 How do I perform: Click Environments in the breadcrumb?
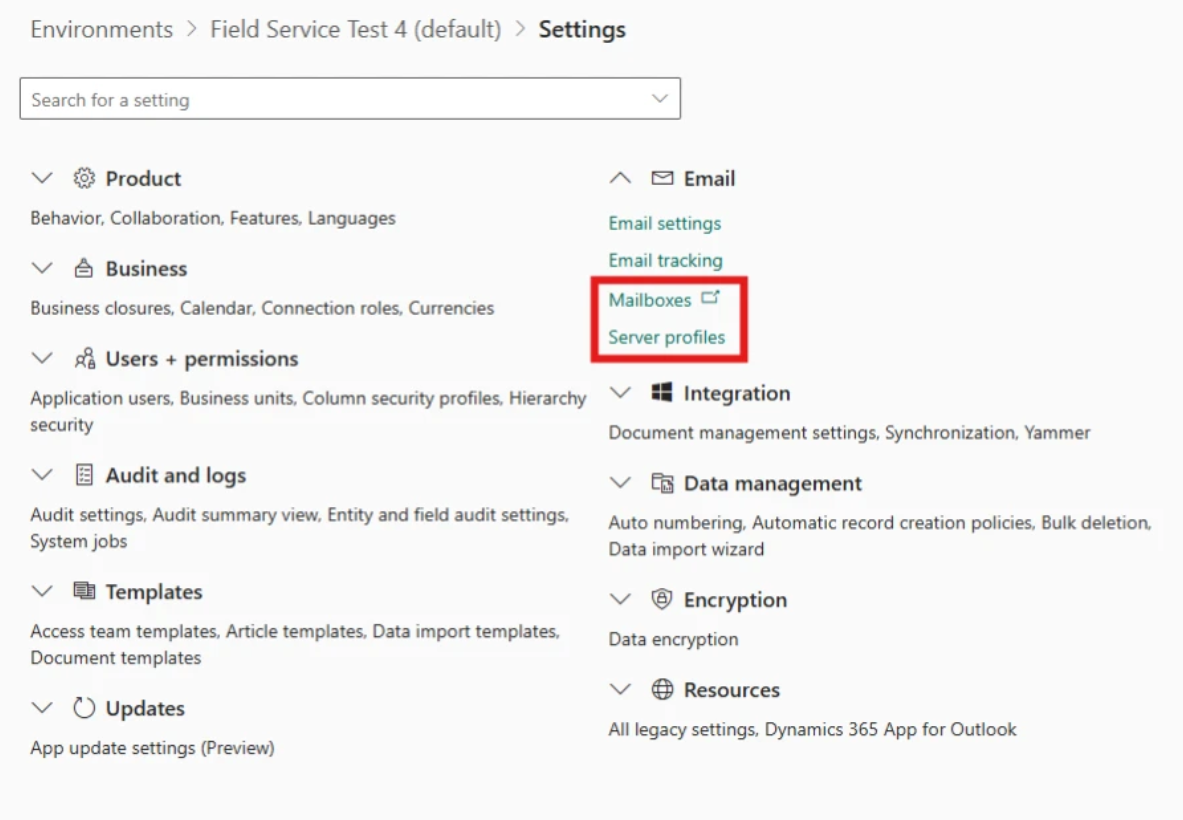[x=101, y=29]
